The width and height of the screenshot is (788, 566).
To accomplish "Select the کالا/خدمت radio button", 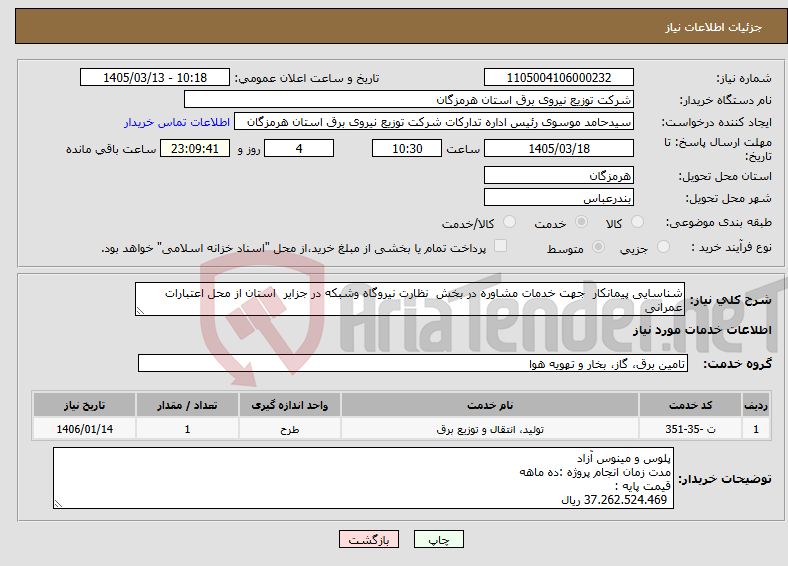I will [510, 222].
